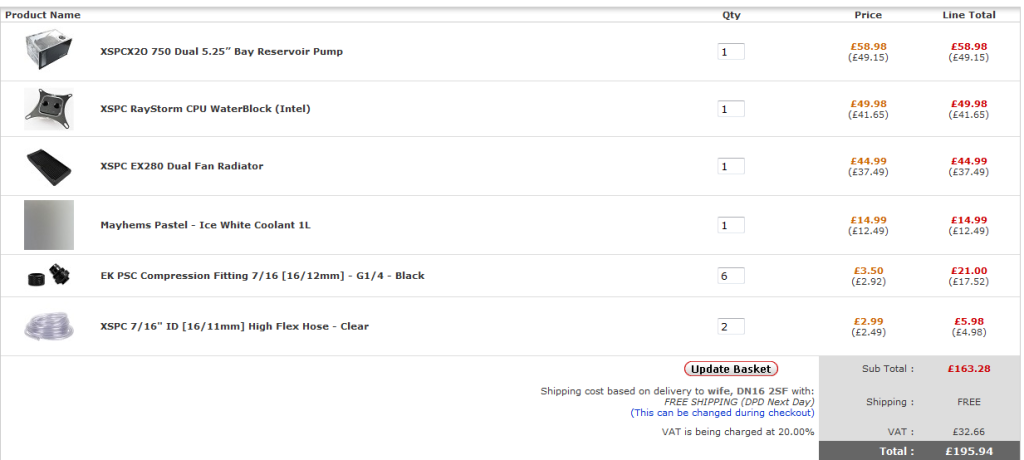Focus the EX280 Radiator quantity box
This screenshot has width=1024, height=460.
[730, 166]
